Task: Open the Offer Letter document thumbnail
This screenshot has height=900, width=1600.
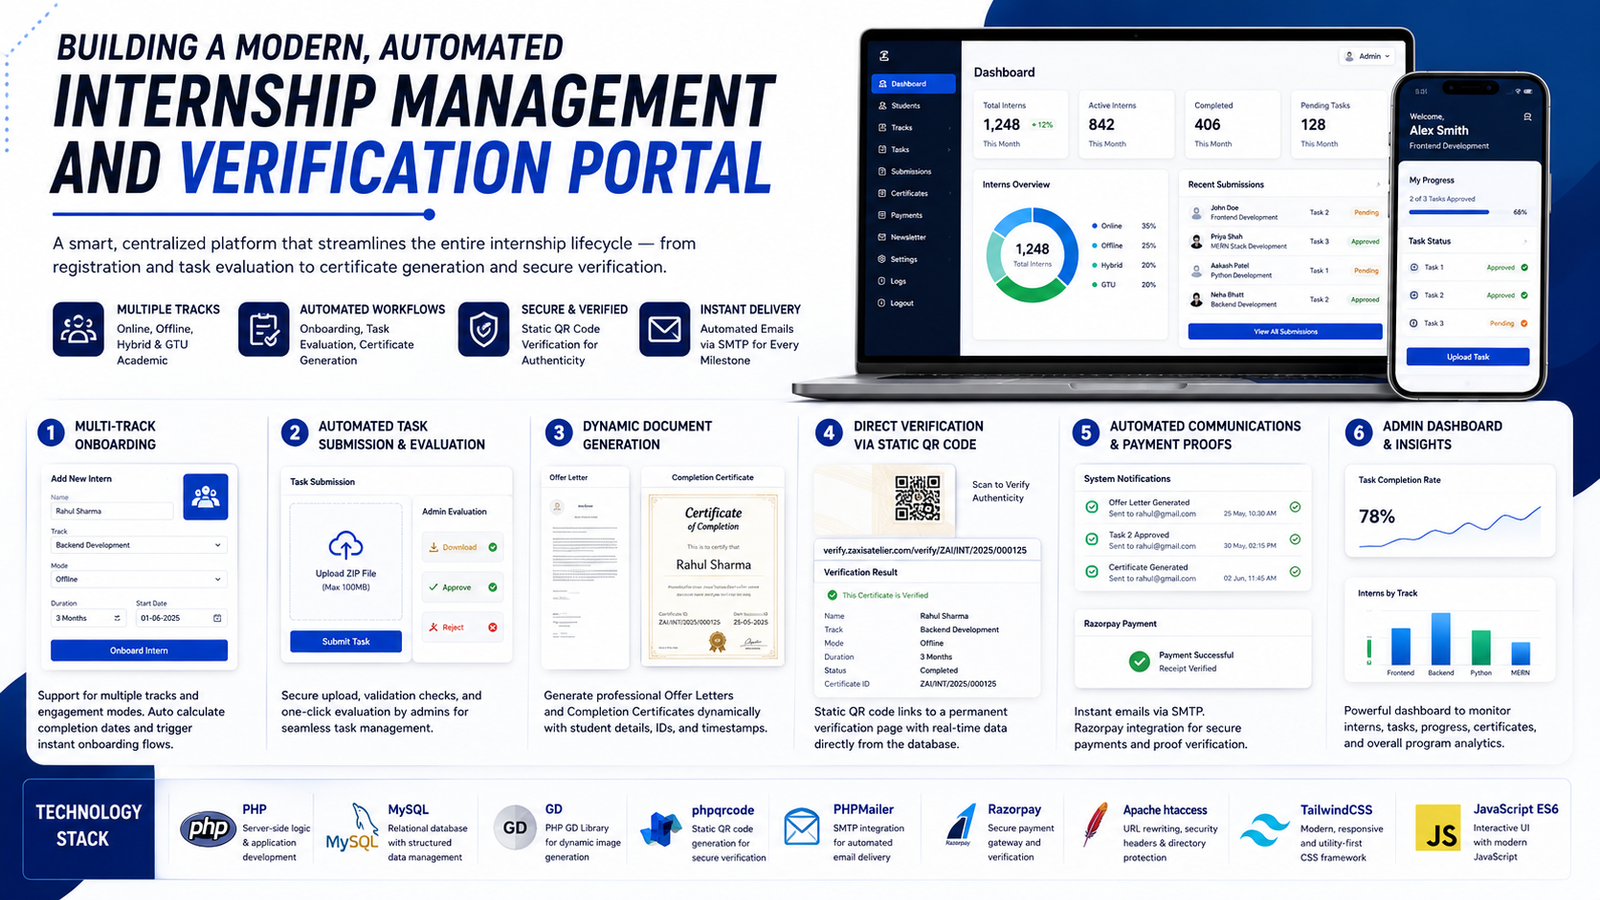Action: (x=584, y=567)
